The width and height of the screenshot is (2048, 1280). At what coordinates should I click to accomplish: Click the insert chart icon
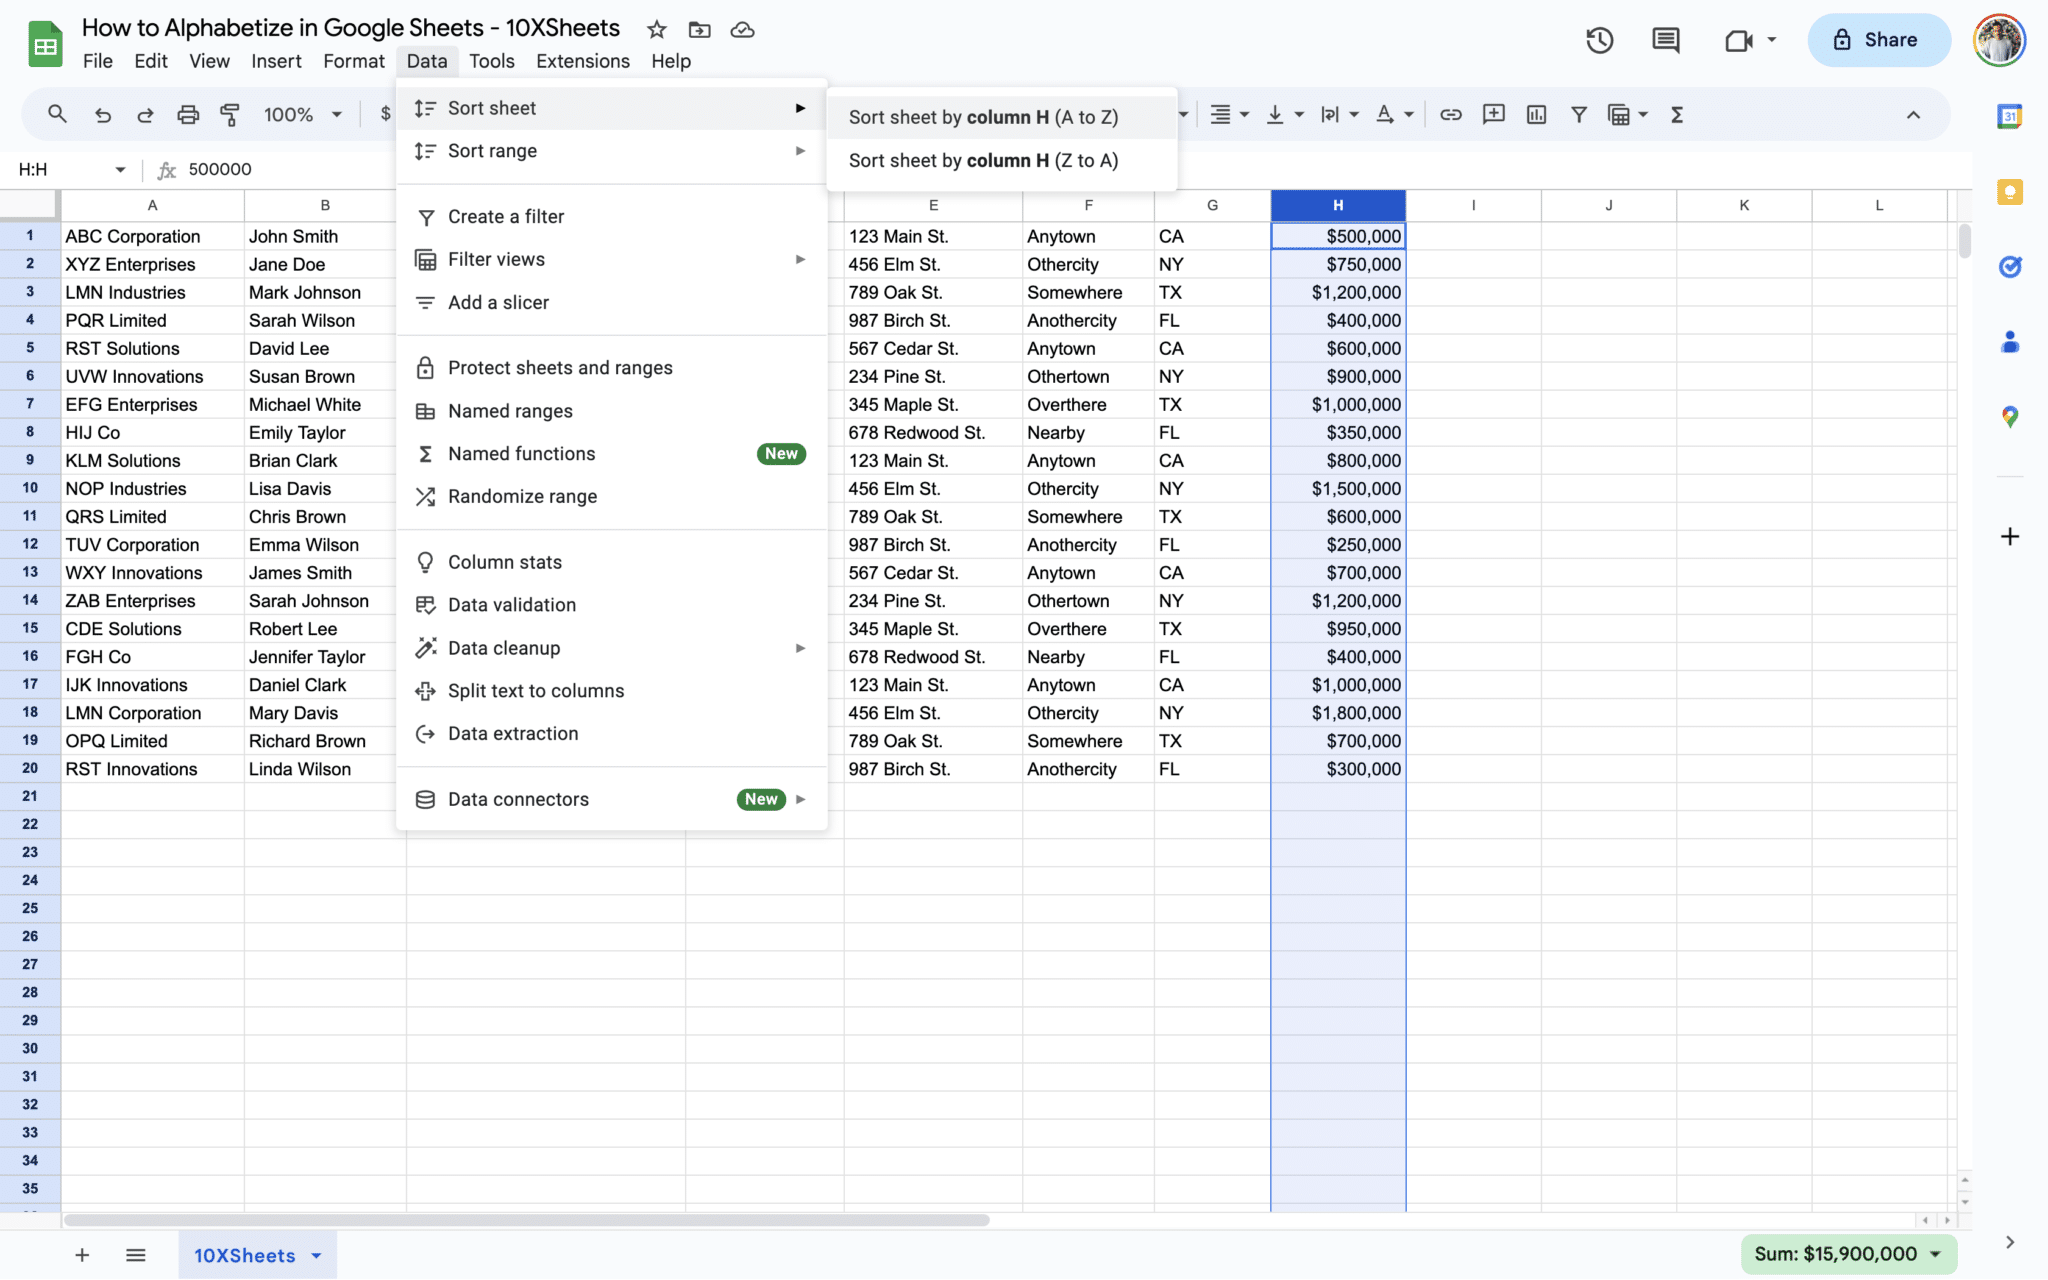(x=1536, y=115)
